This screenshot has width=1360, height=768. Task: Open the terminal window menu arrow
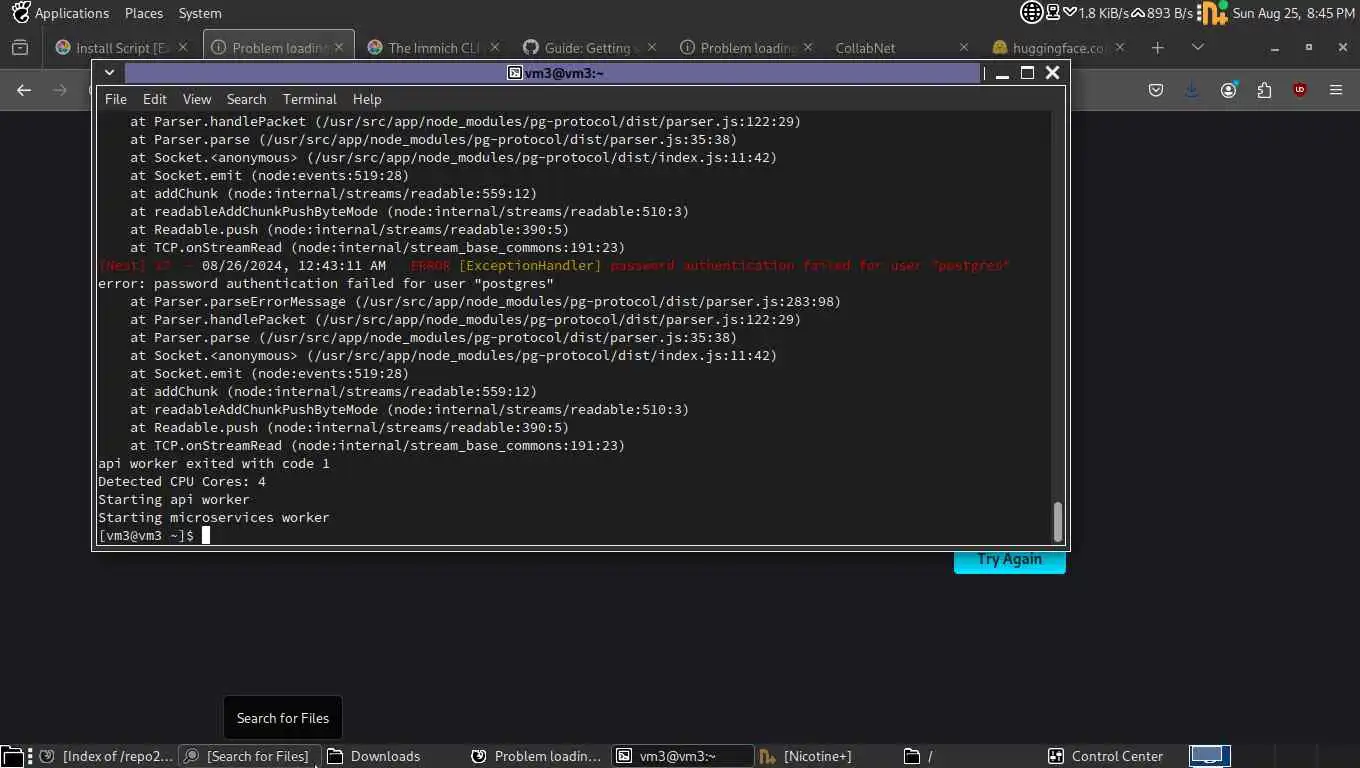109,72
